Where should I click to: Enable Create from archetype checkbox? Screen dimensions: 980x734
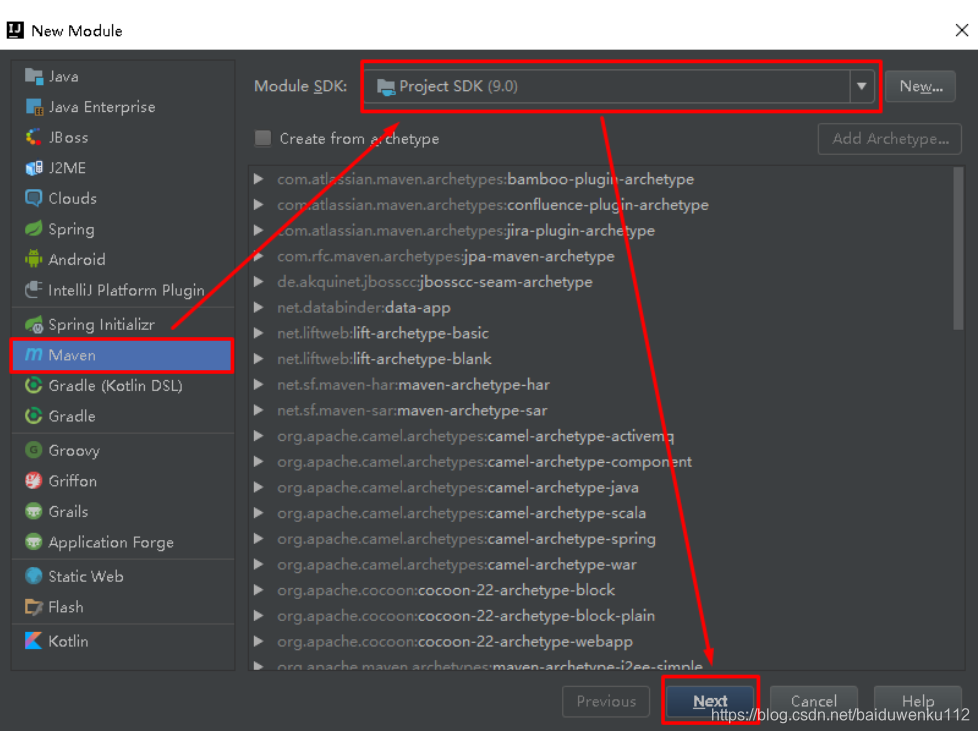coord(263,138)
